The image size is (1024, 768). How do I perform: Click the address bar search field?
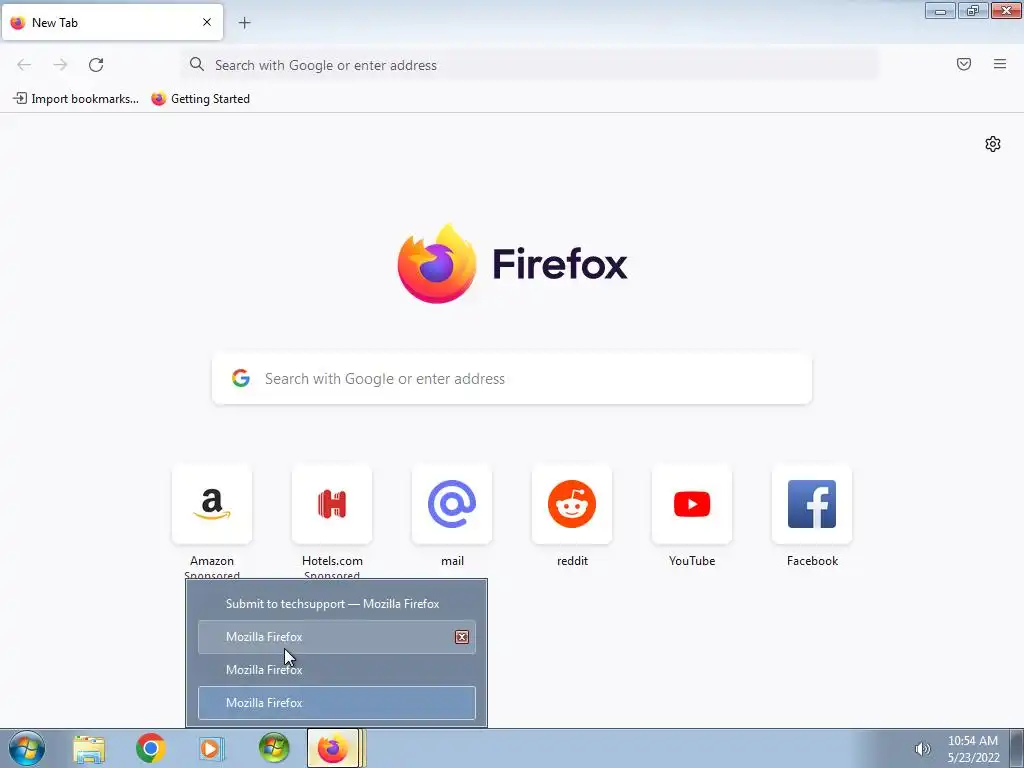pos(530,65)
